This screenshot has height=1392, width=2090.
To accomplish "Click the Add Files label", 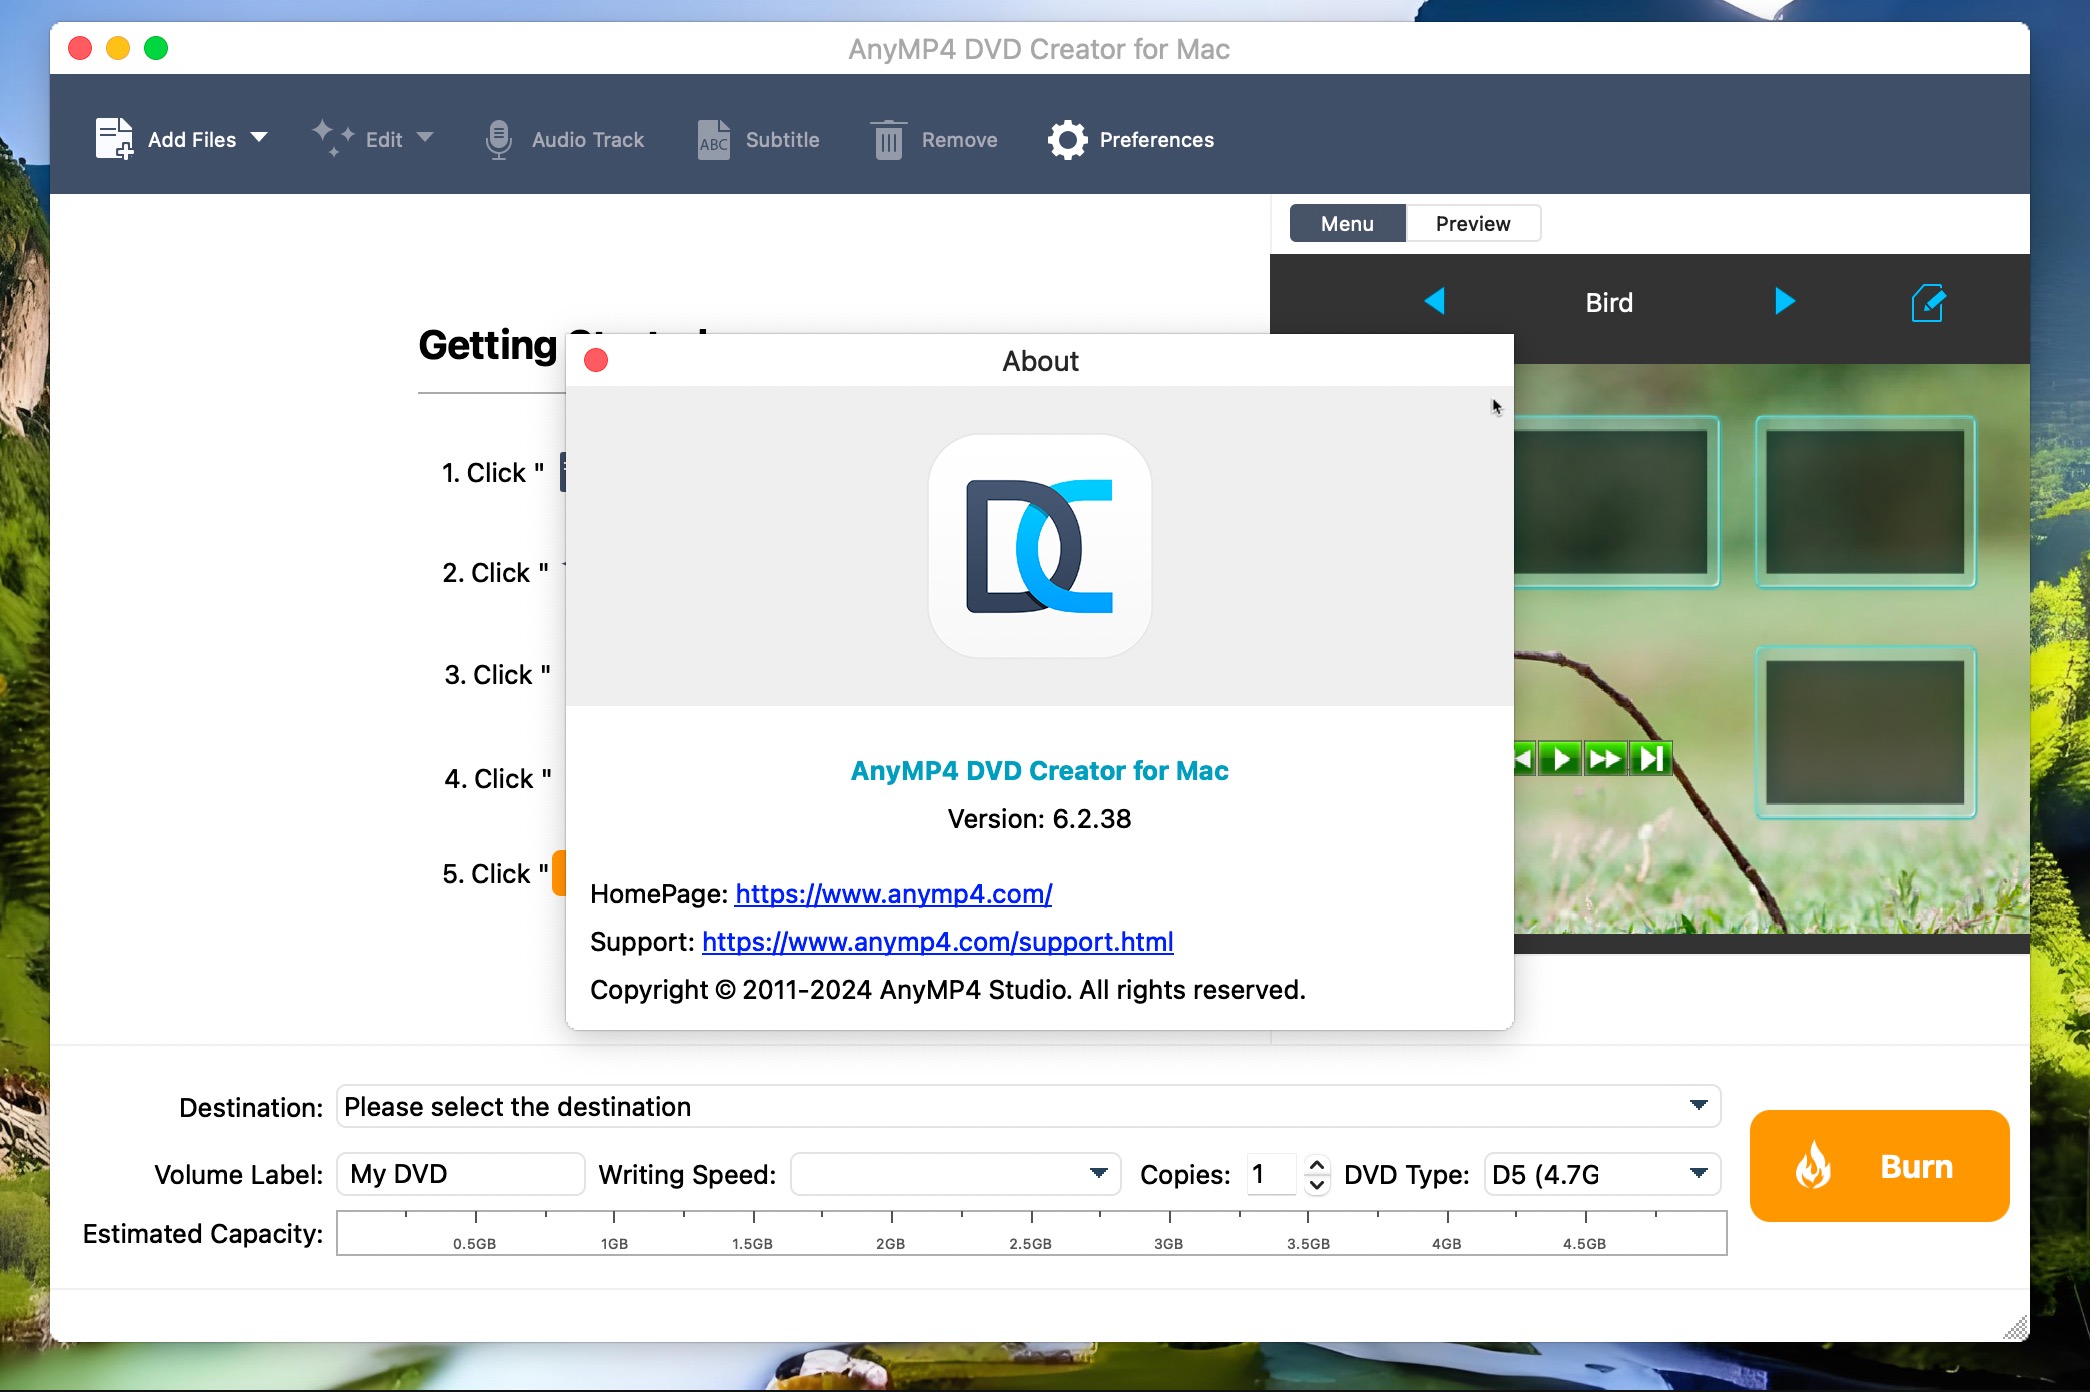I will [x=192, y=140].
